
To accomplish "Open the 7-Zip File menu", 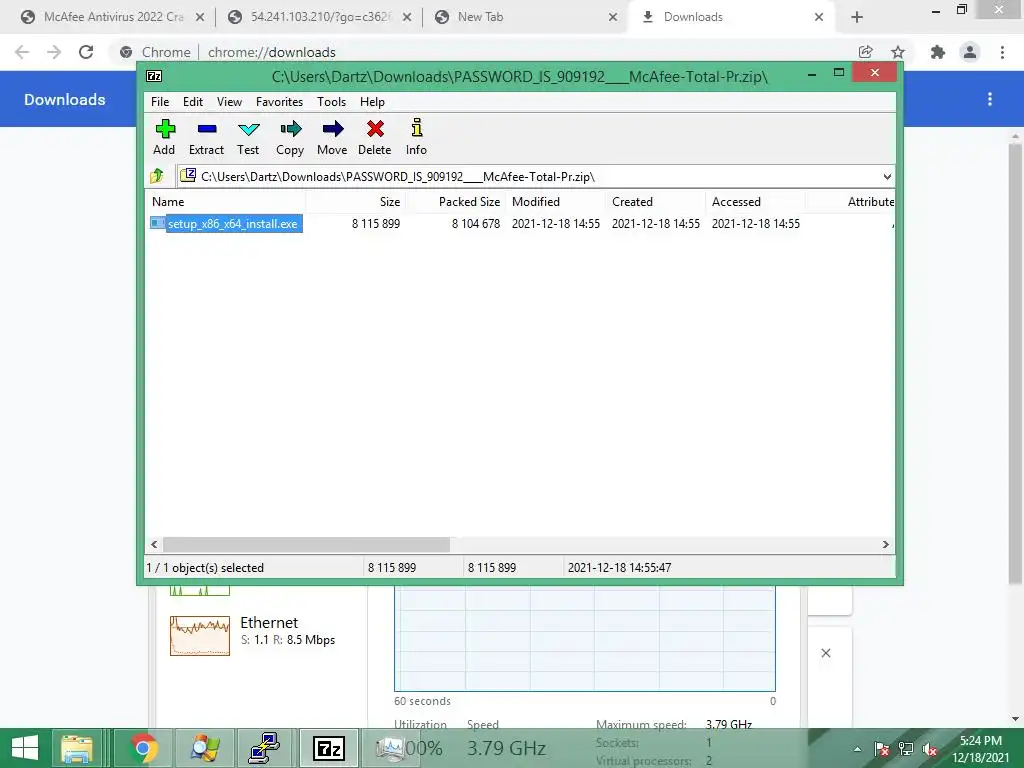I will (160, 102).
